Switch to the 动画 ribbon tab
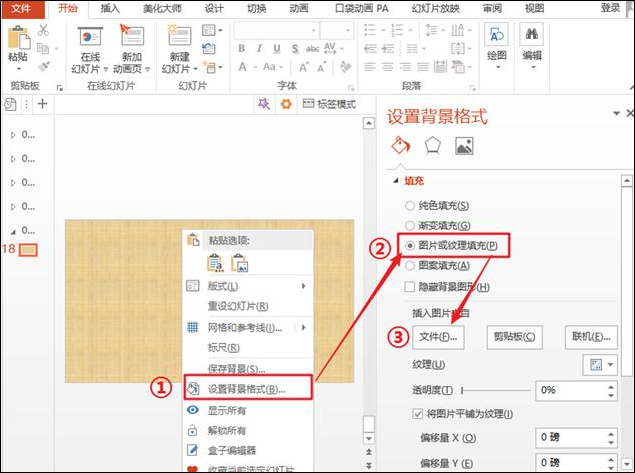635x473 pixels. 298,8
